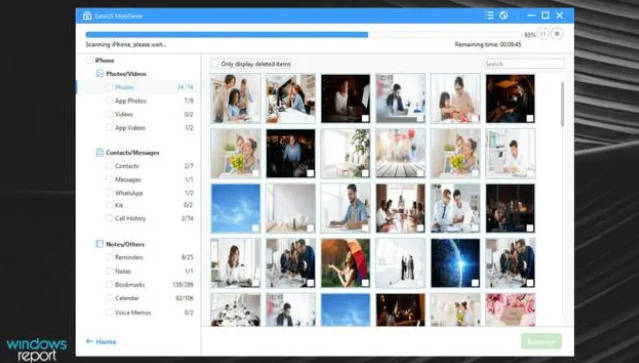
Task: Click the globe language icon
Action: [x=504, y=15]
